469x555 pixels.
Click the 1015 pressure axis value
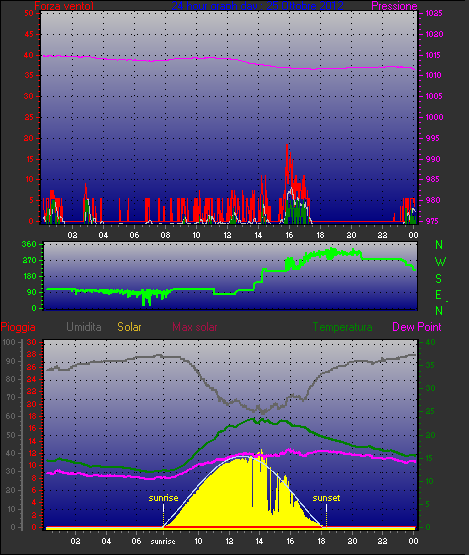434,55
